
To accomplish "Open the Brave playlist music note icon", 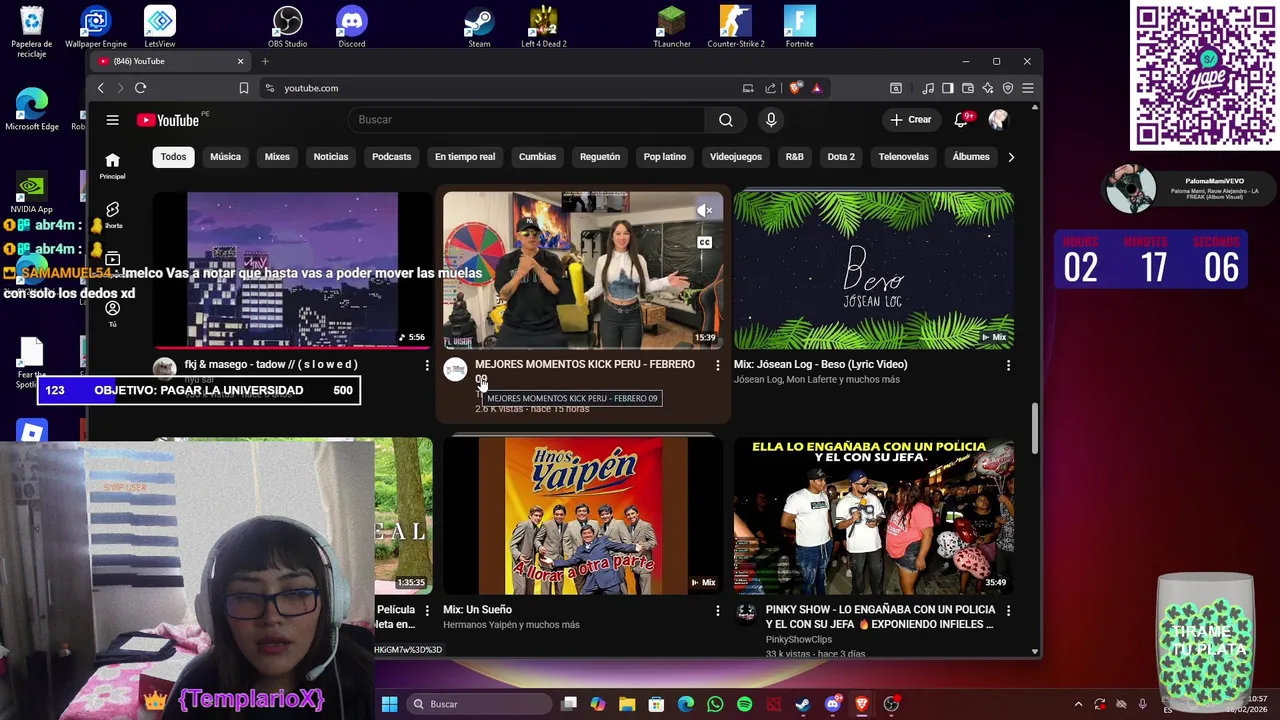I will tap(928, 88).
